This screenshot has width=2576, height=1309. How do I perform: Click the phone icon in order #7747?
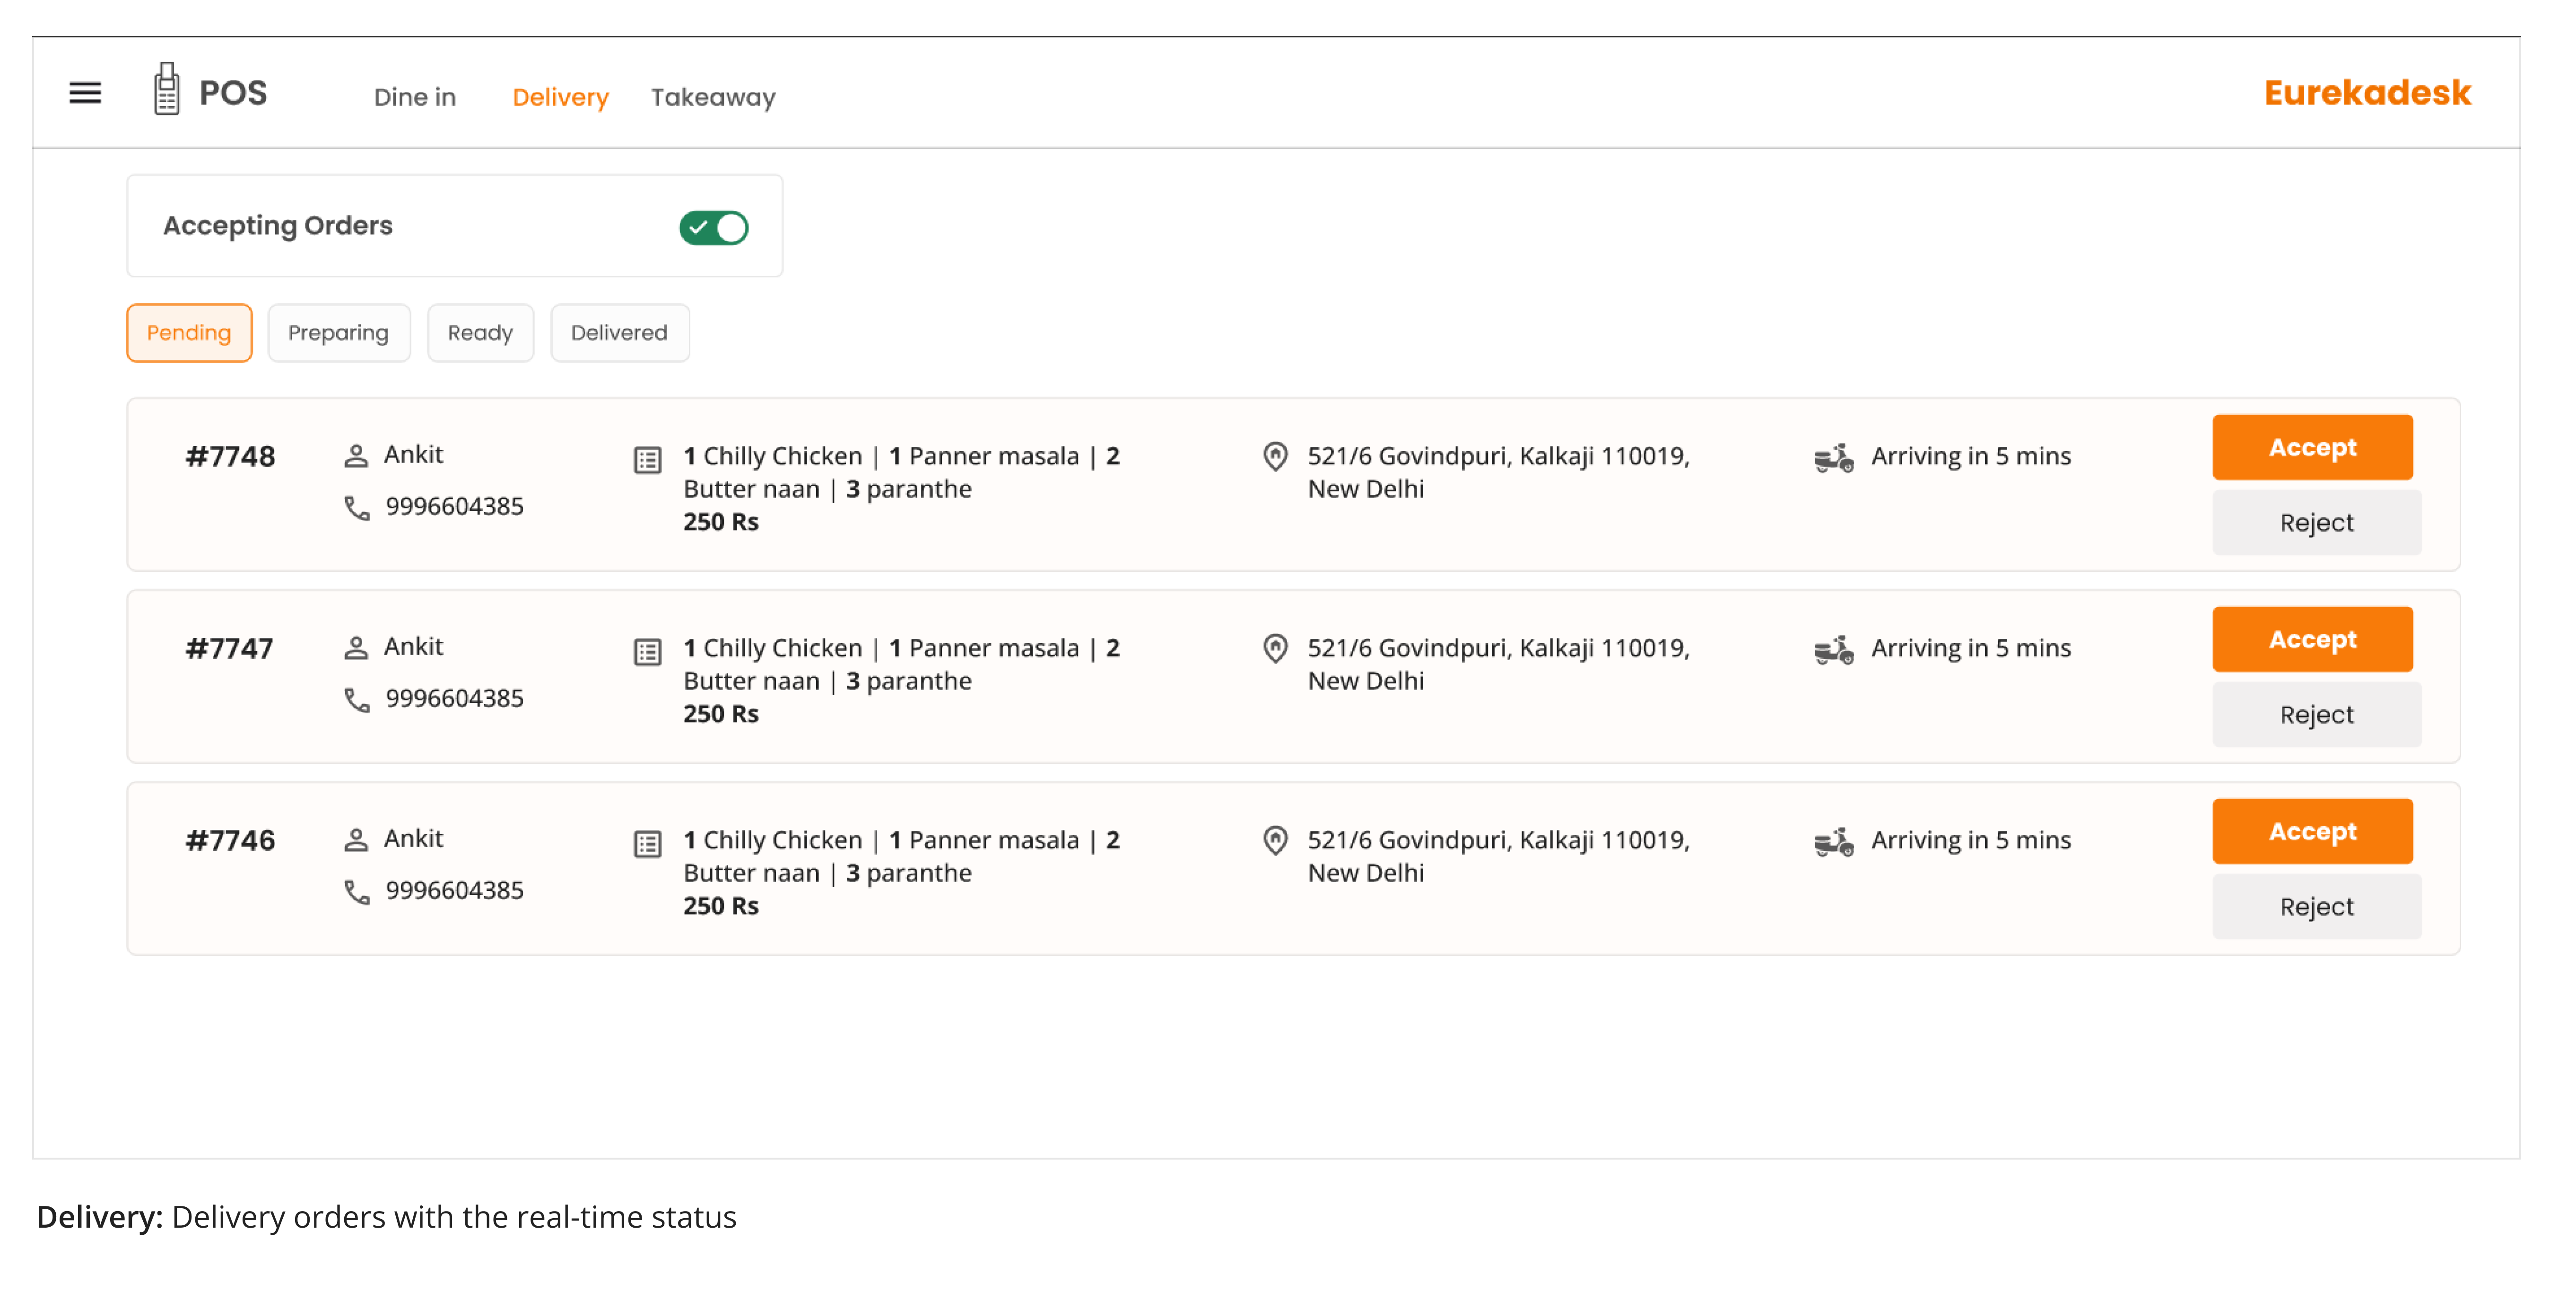(x=357, y=700)
